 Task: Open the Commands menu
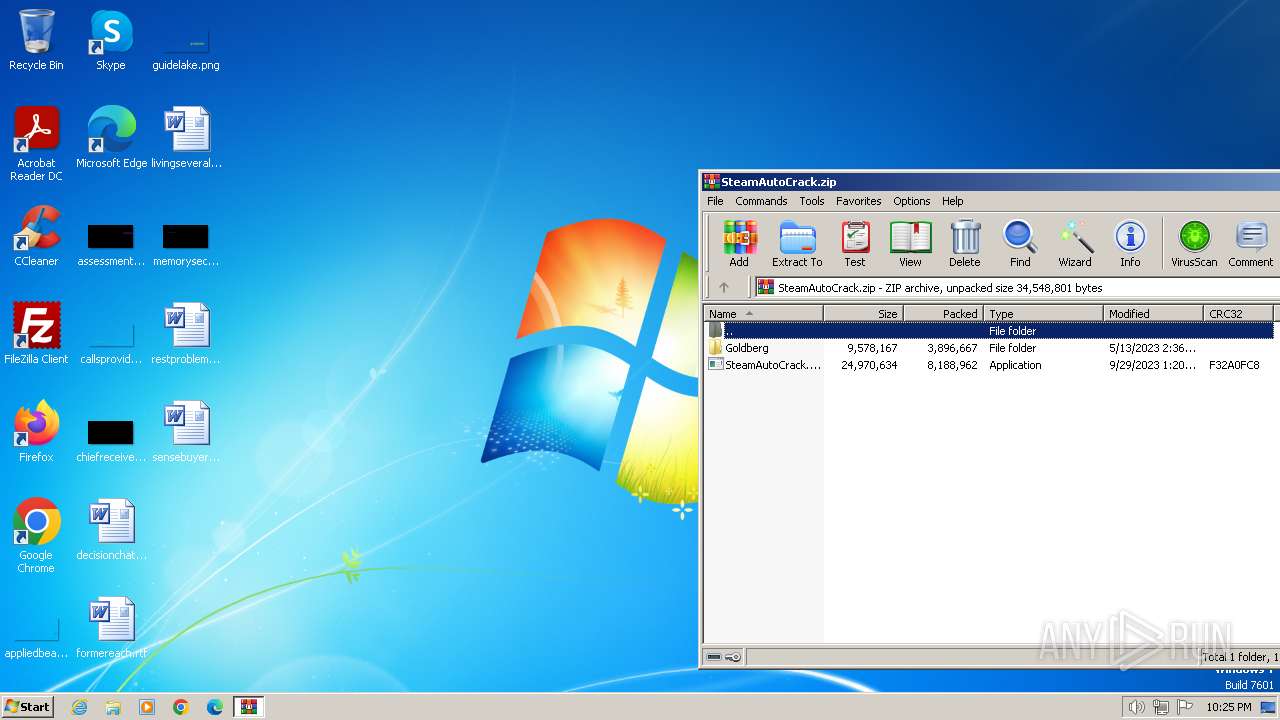pyautogui.click(x=761, y=201)
